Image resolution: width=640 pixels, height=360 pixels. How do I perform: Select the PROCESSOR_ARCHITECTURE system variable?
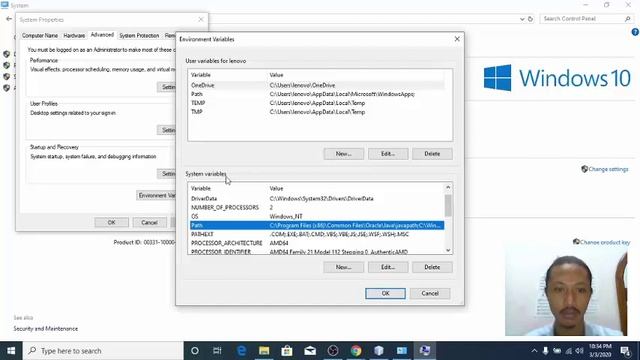click(x=317, y=243)
